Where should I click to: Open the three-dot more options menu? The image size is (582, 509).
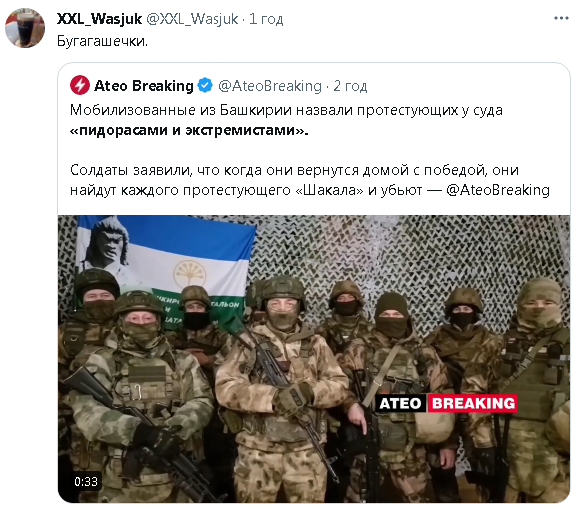pyautogui.click(x=561, y=18)
